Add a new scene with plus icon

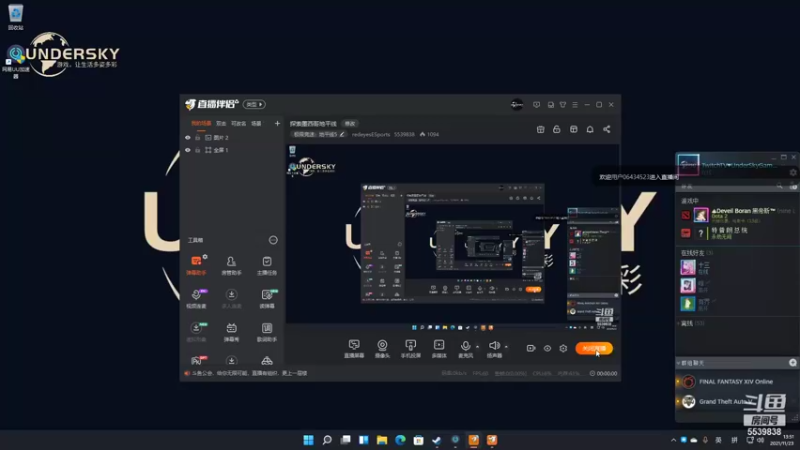tap(277, 123)
